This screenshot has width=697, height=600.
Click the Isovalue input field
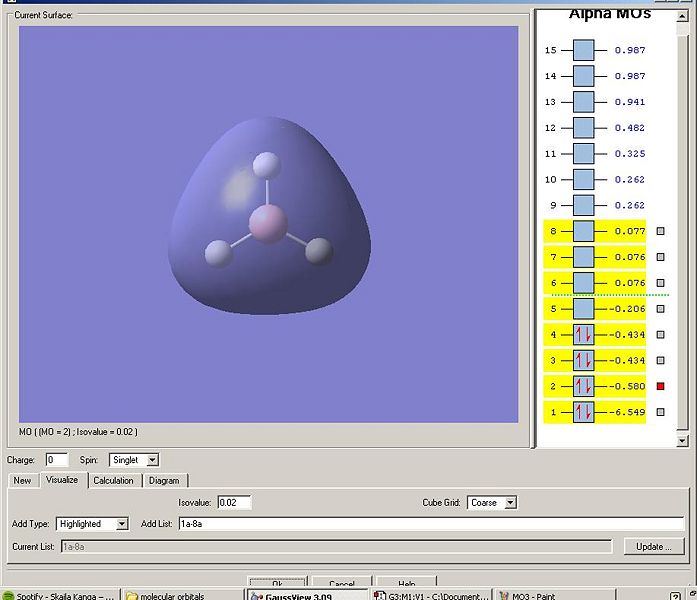(x=234, y=503)
